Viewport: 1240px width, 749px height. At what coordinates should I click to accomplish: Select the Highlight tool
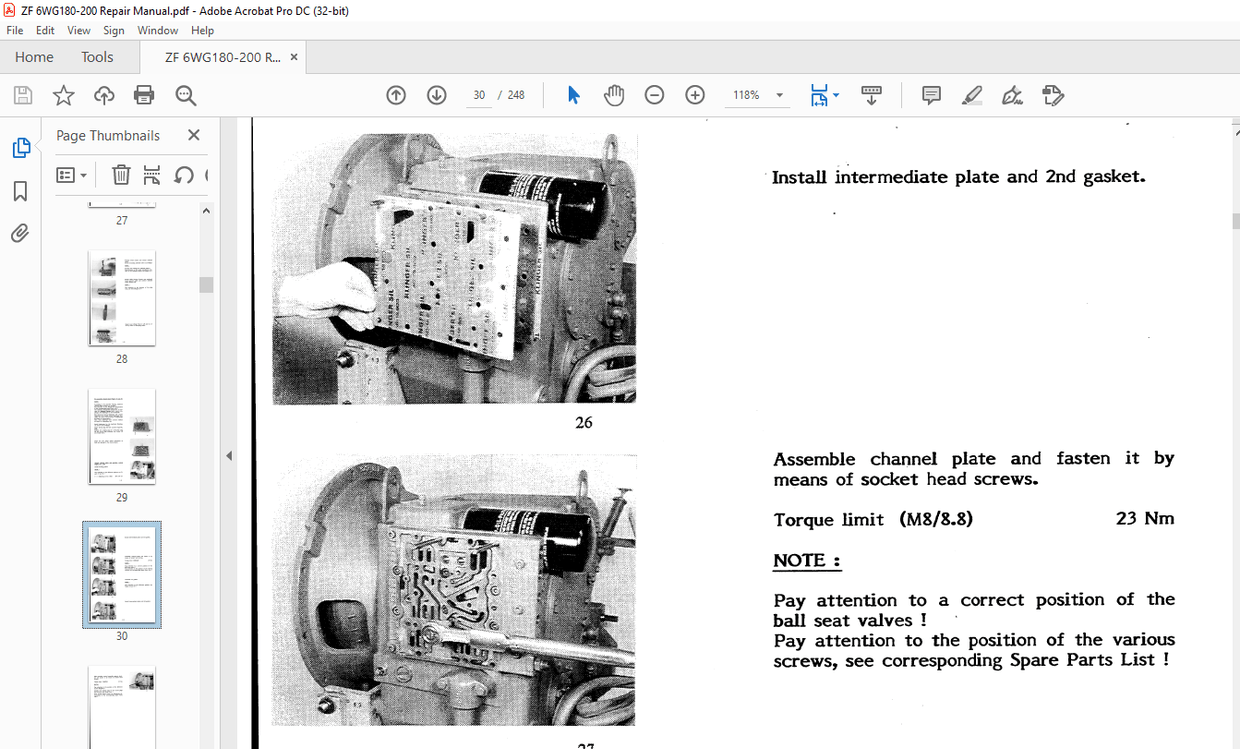click(x=971, y=95)
